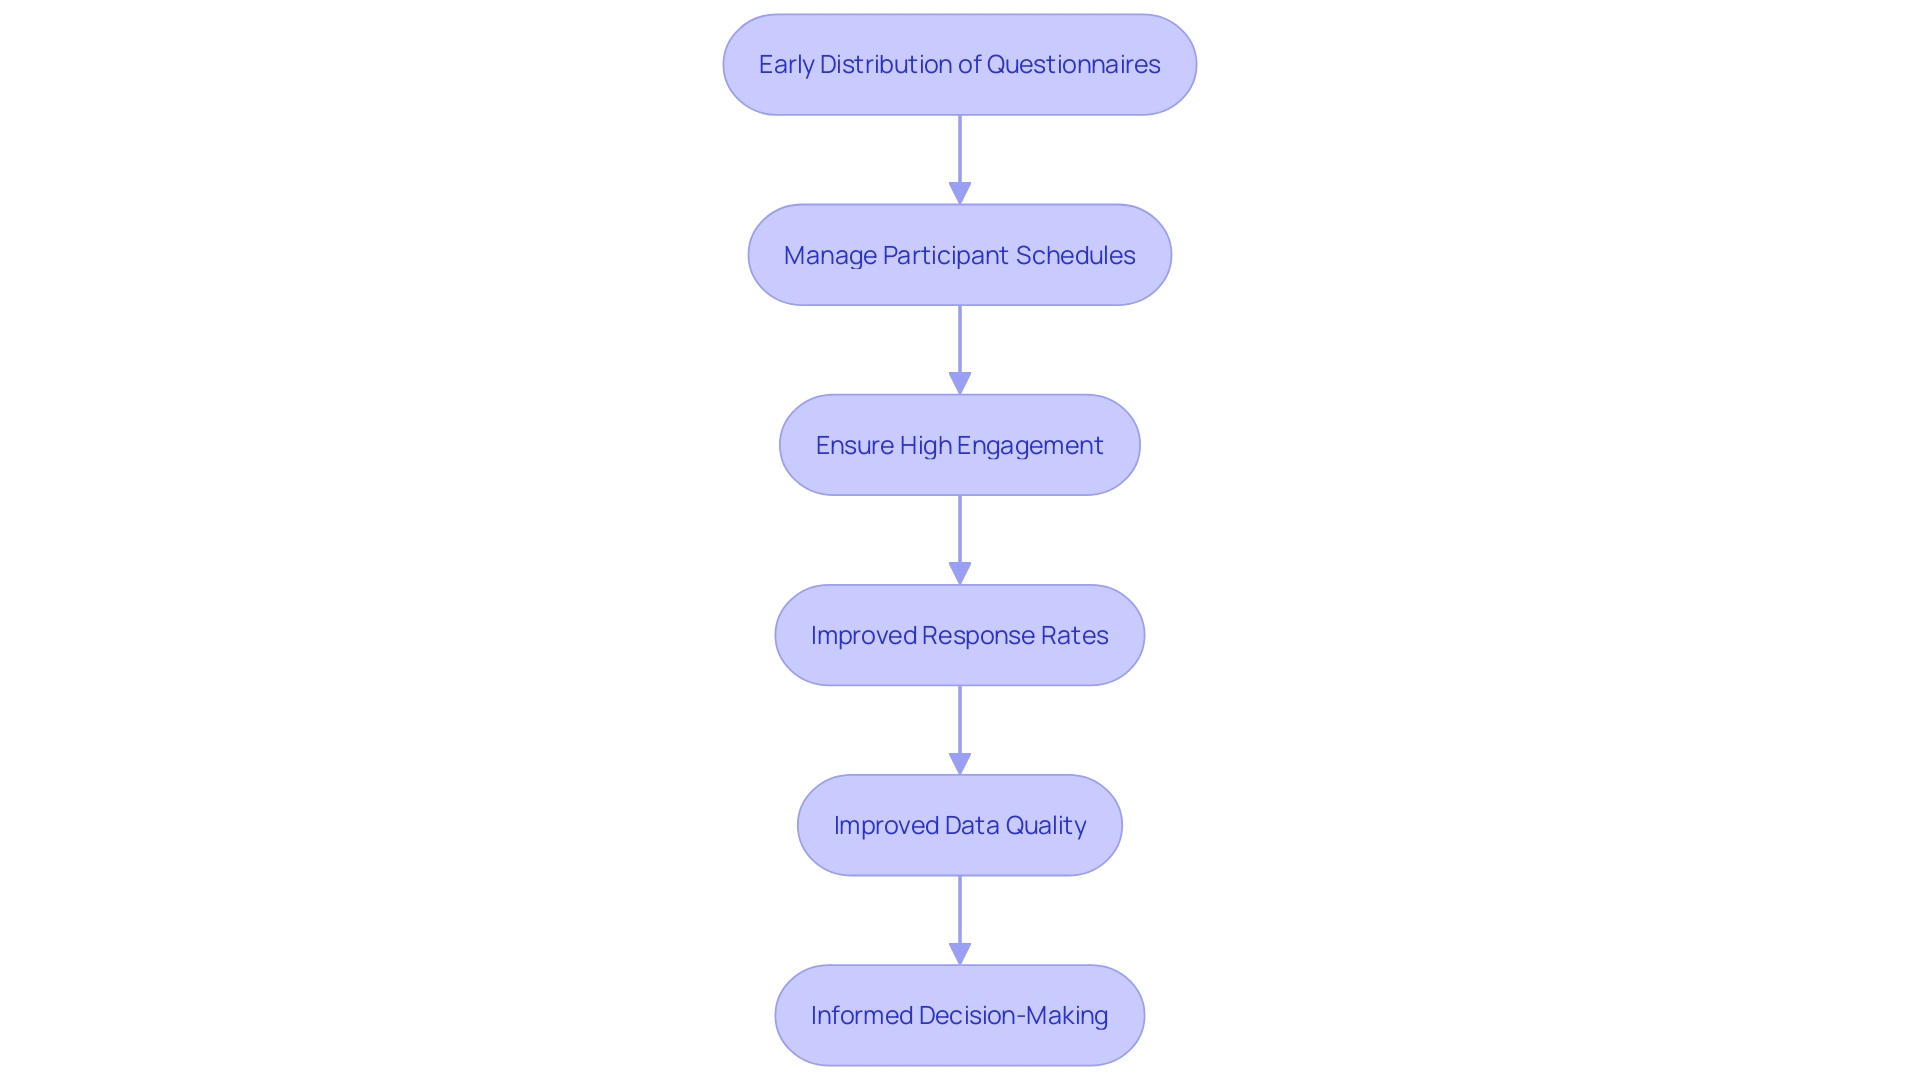Click the arrow between first and second nodes
The height and width of the screenshot is (1080, 1920).
point(959,158)
